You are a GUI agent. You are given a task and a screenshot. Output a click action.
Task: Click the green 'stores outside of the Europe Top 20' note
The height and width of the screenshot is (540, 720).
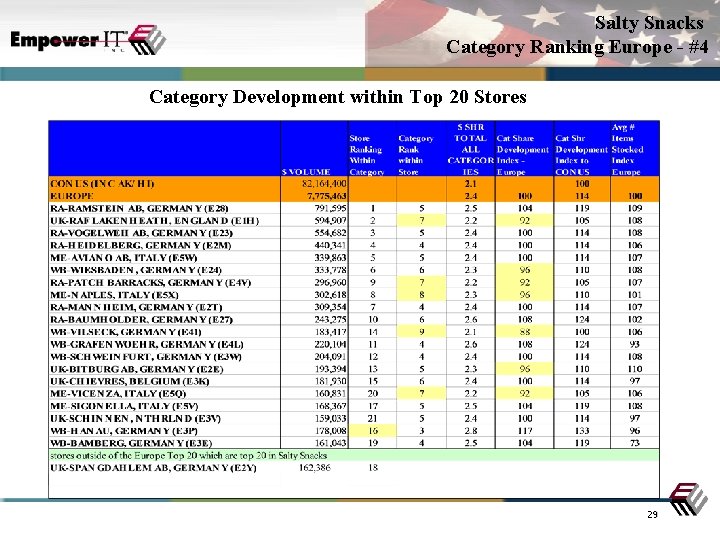coord(354,456)
